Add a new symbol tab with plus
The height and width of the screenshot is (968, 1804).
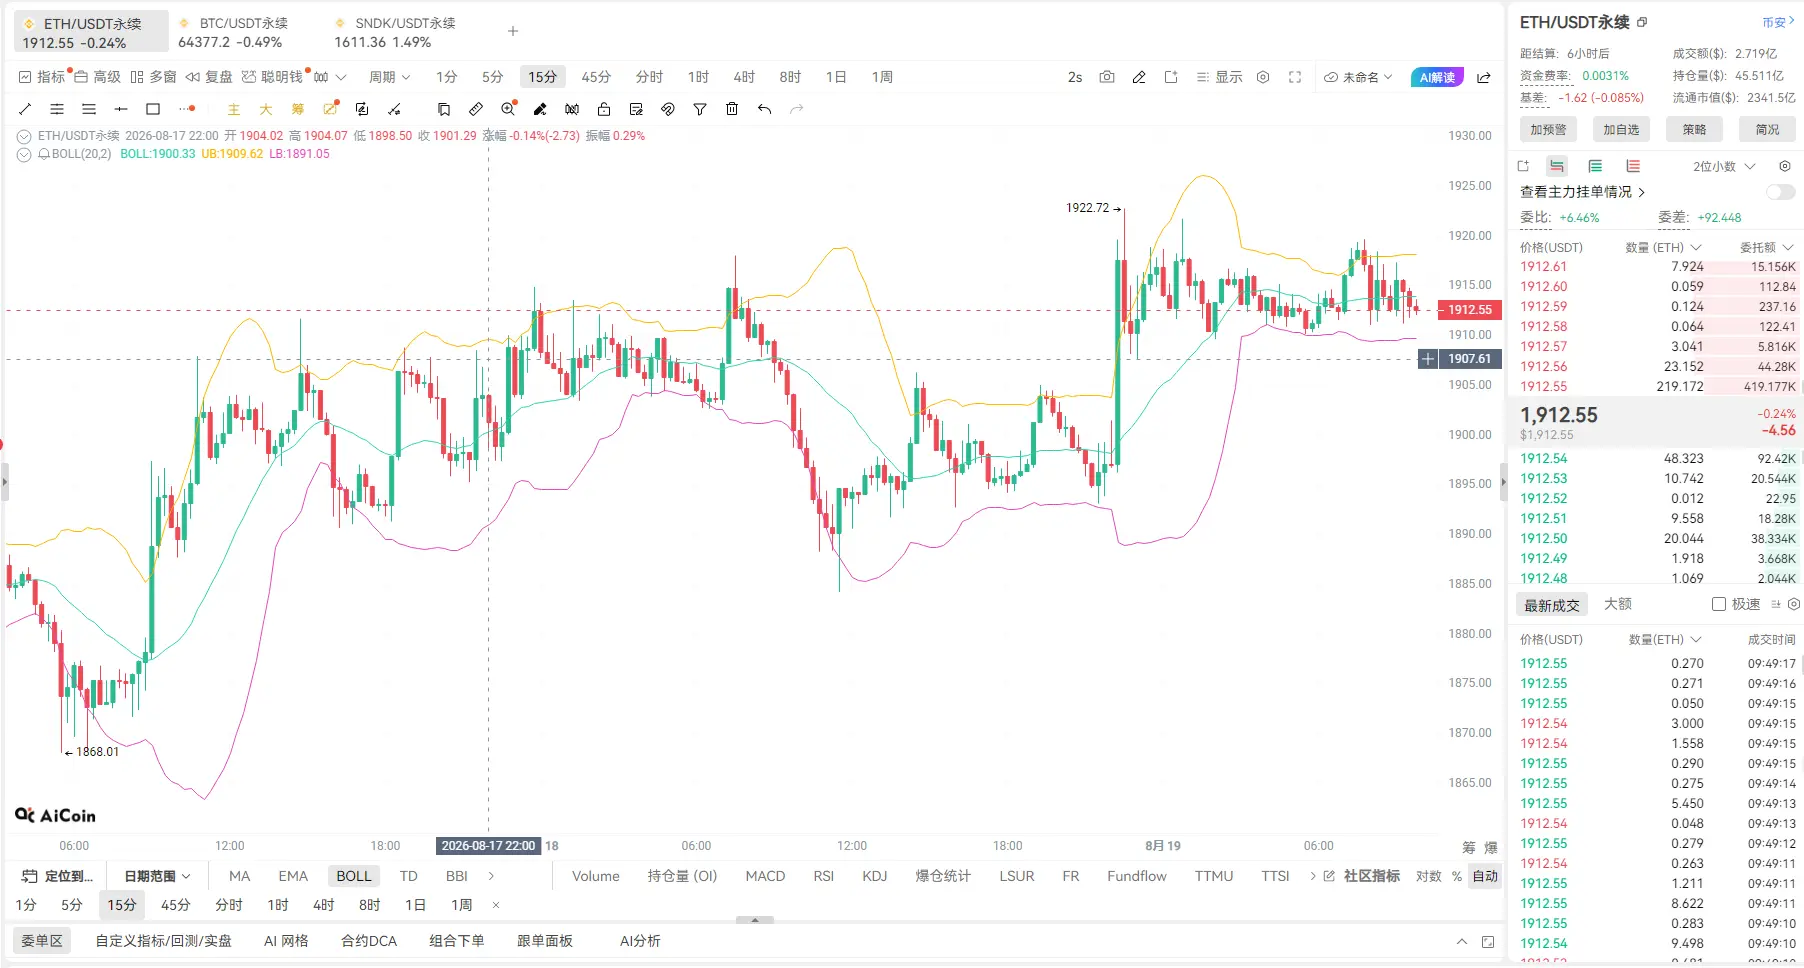click(513, 31)
